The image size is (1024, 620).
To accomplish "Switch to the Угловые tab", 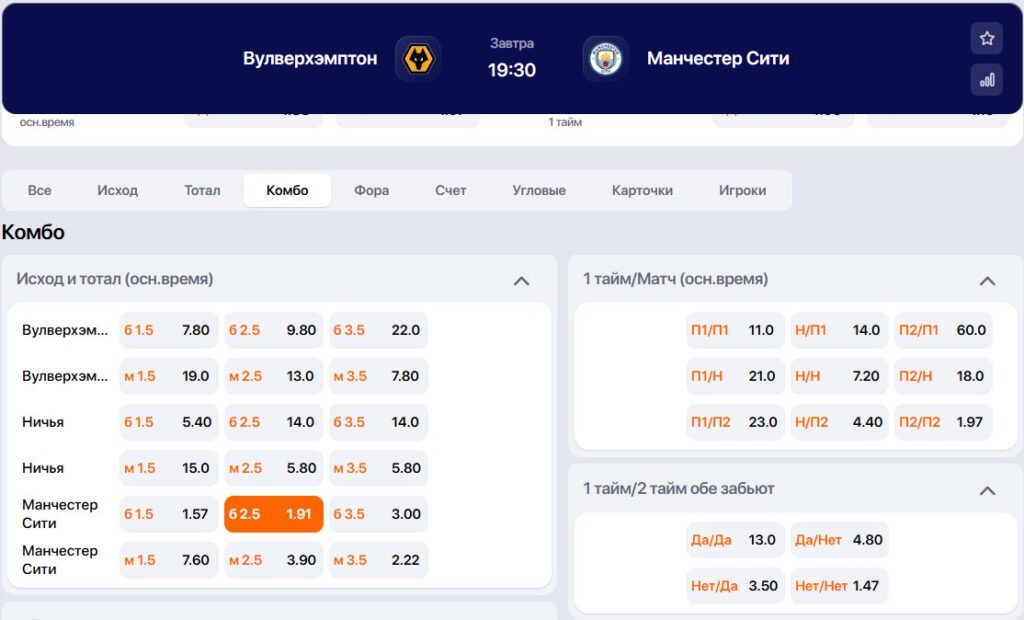I will click(x=539, y=190).
